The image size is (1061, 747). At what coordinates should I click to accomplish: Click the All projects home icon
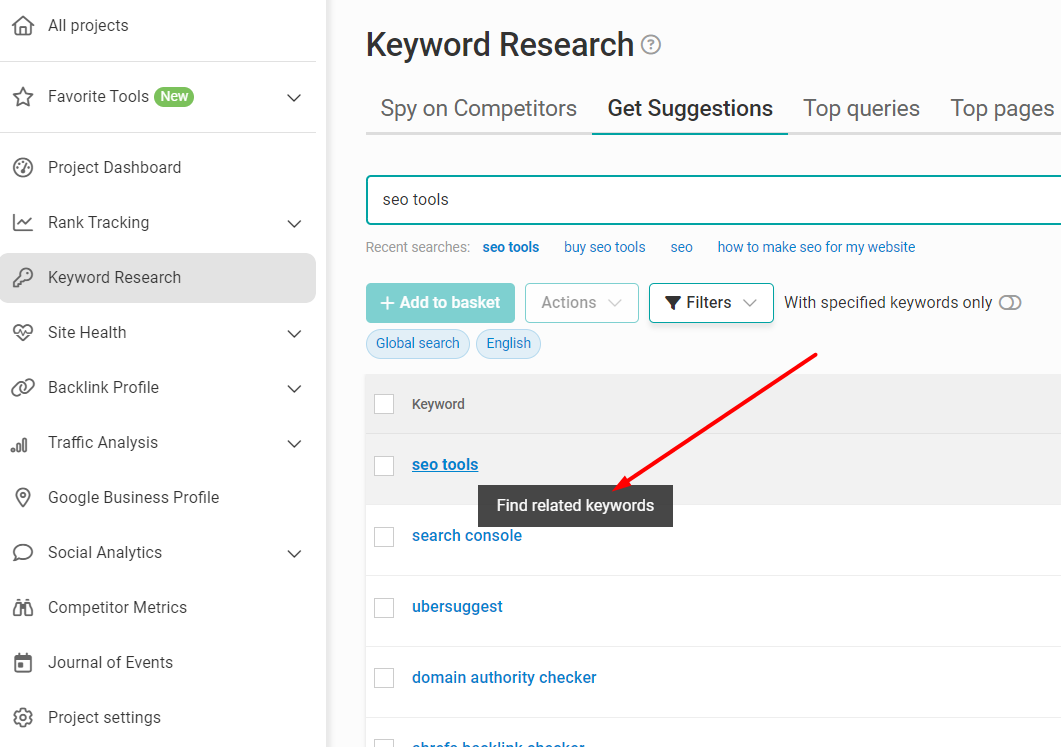23,26
